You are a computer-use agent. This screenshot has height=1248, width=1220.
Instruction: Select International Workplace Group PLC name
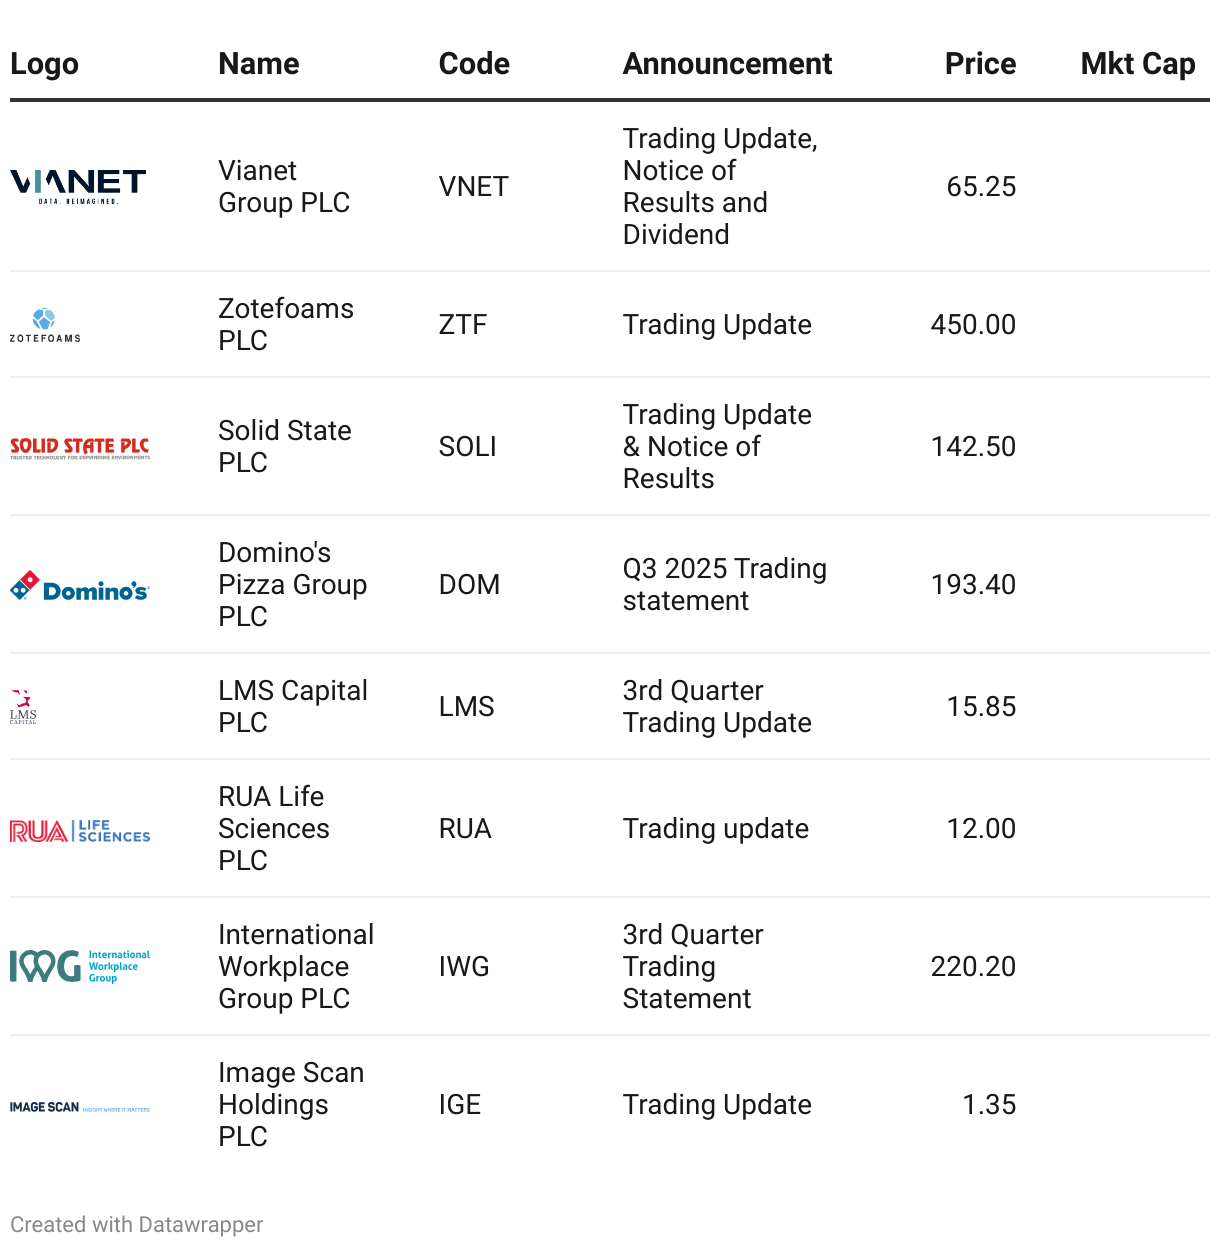point(296,967)
